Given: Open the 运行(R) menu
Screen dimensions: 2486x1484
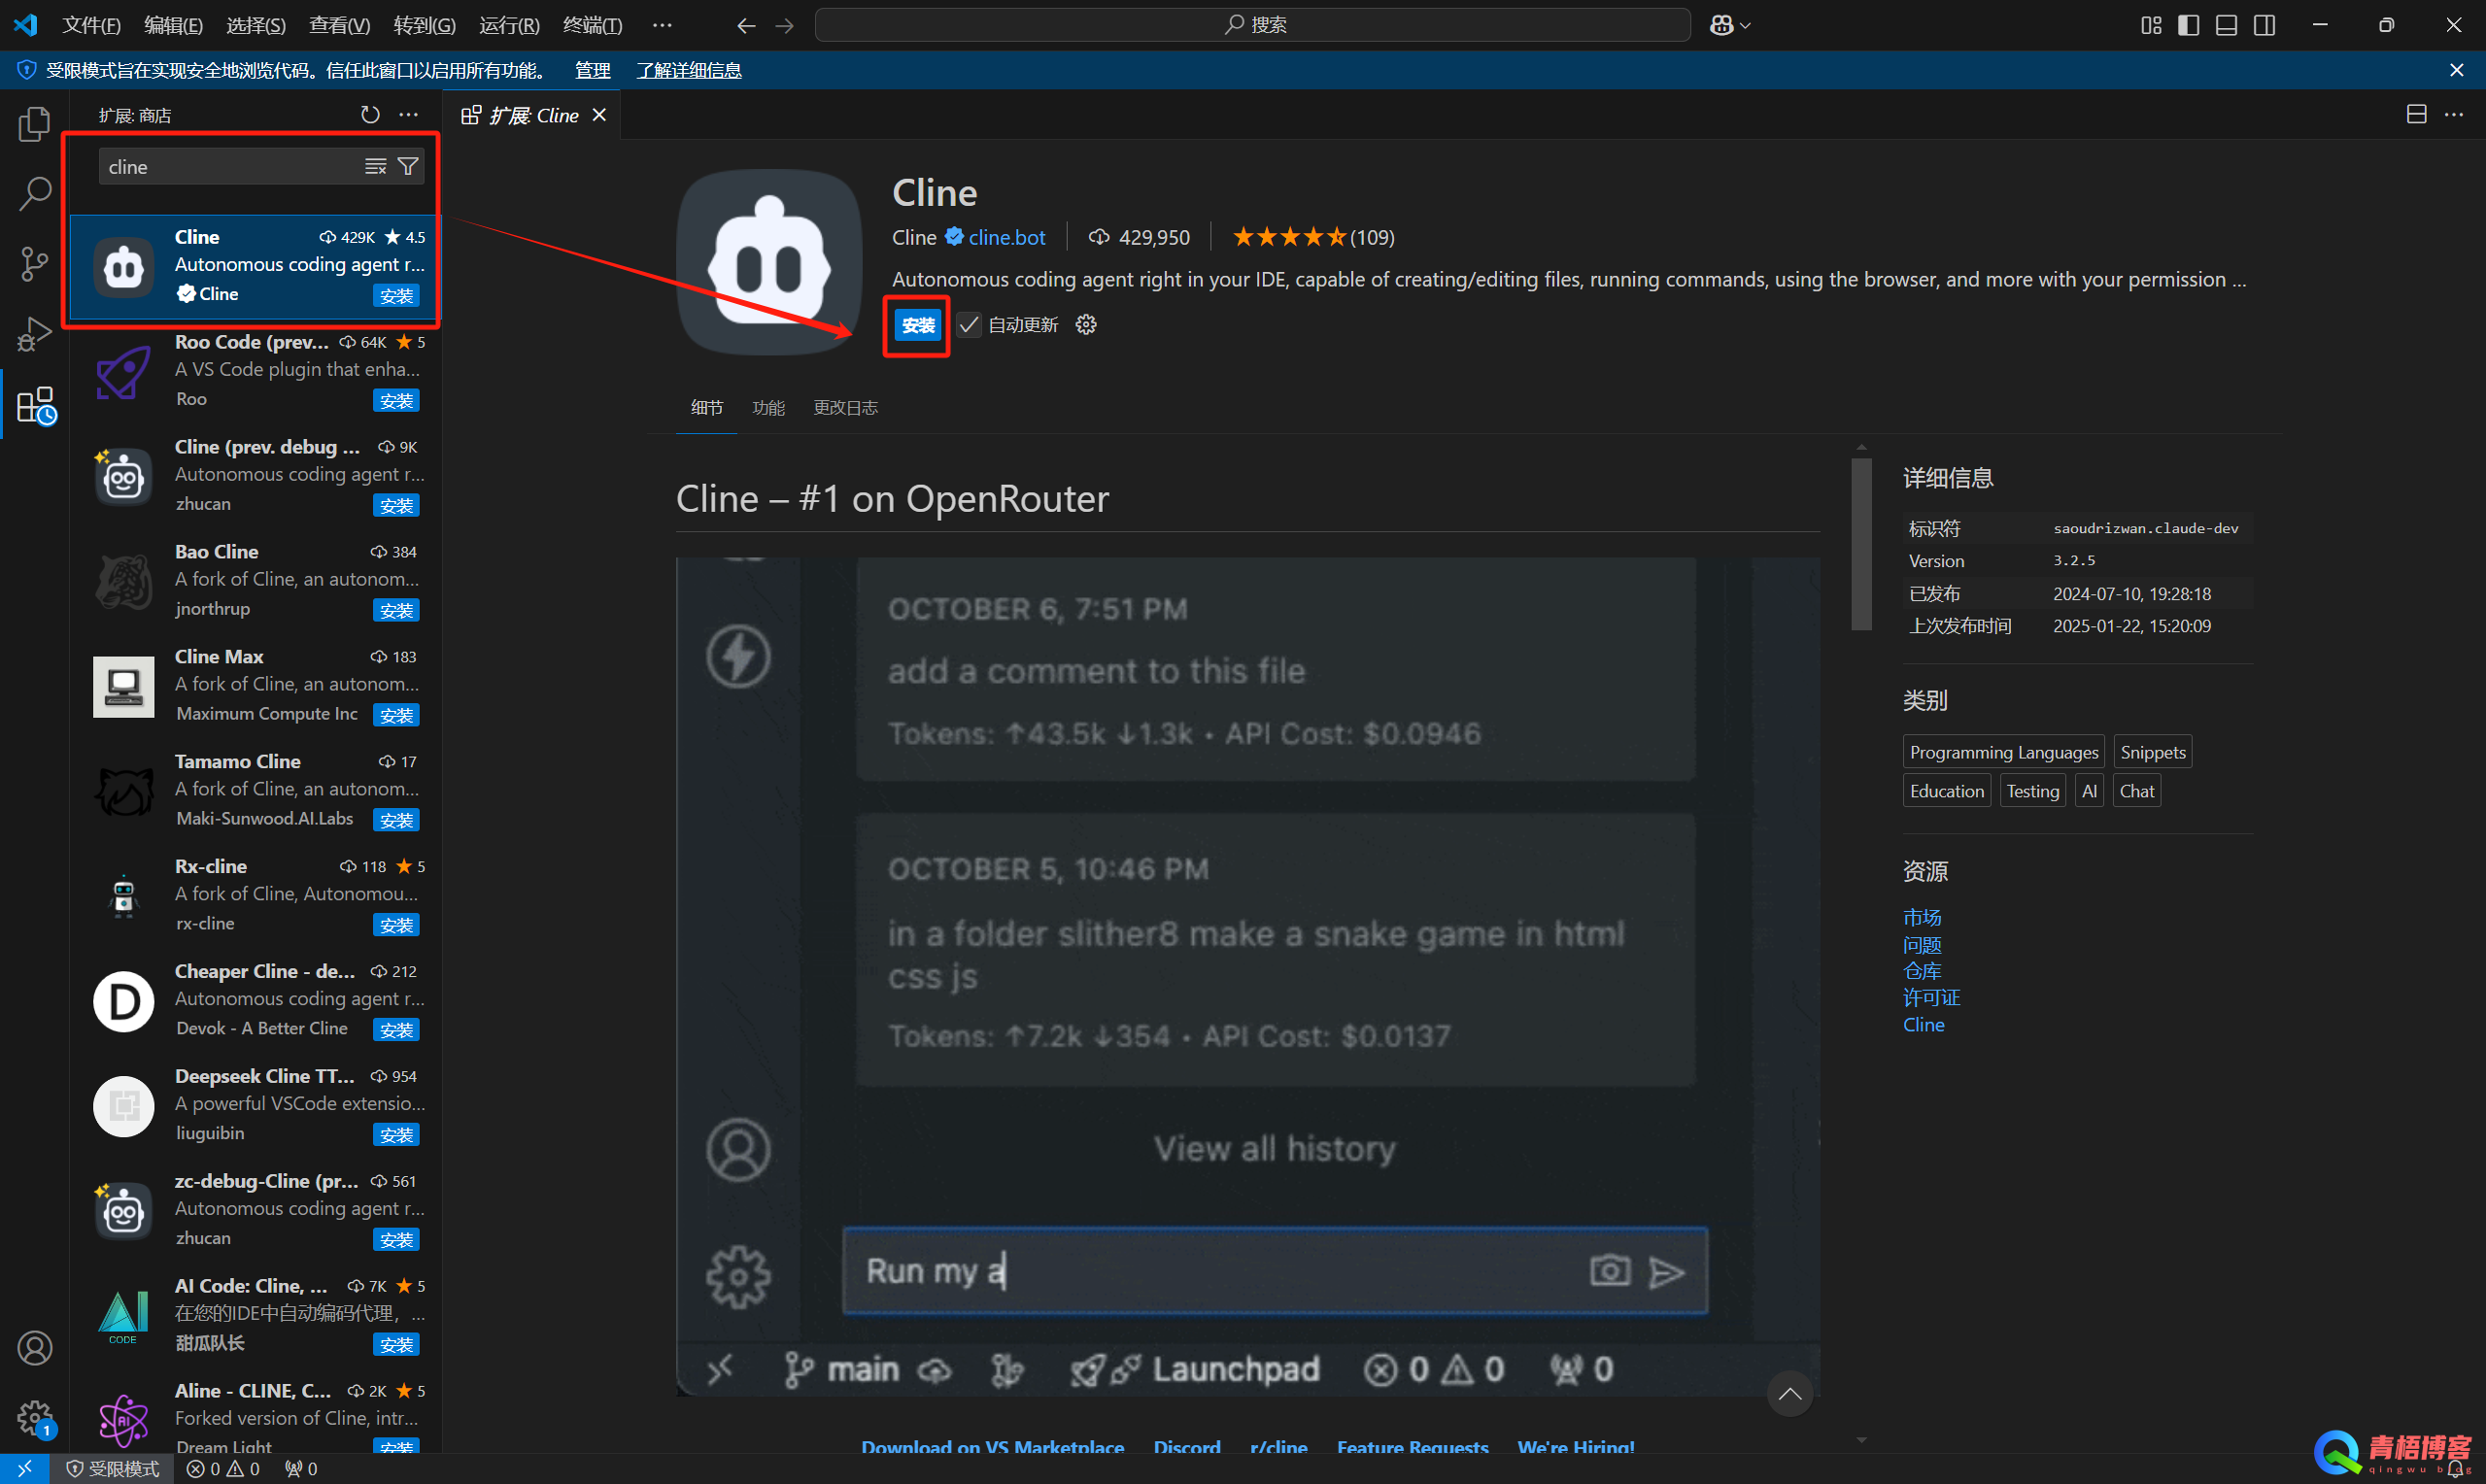Looking at the screenshot, I should pos(509,25).
